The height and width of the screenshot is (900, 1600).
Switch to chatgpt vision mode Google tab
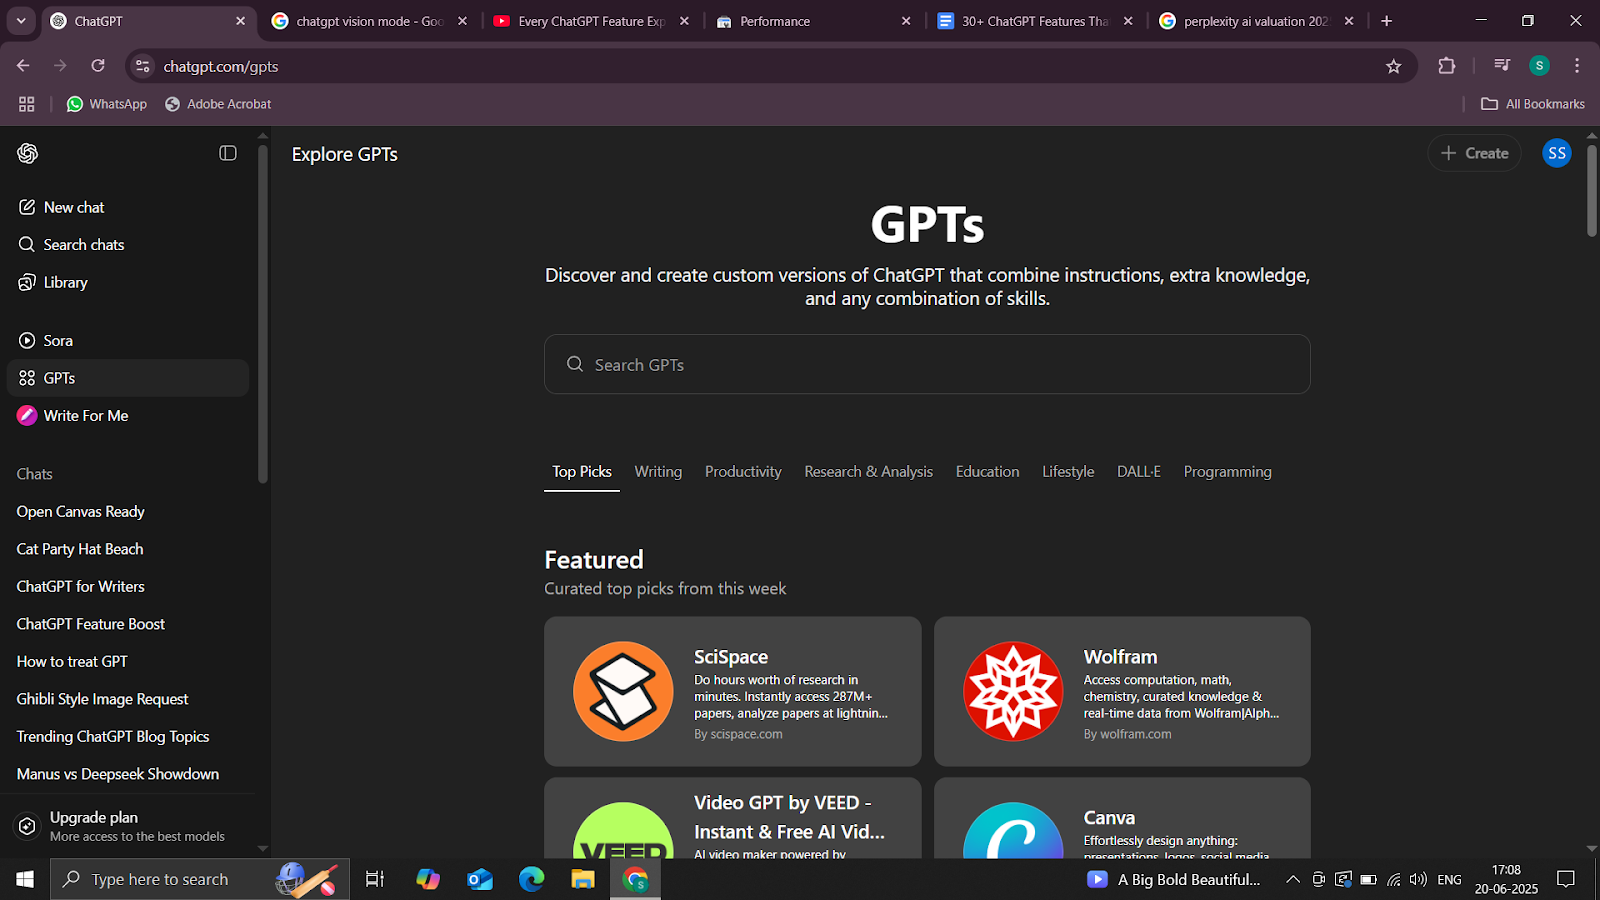[370, 21]
